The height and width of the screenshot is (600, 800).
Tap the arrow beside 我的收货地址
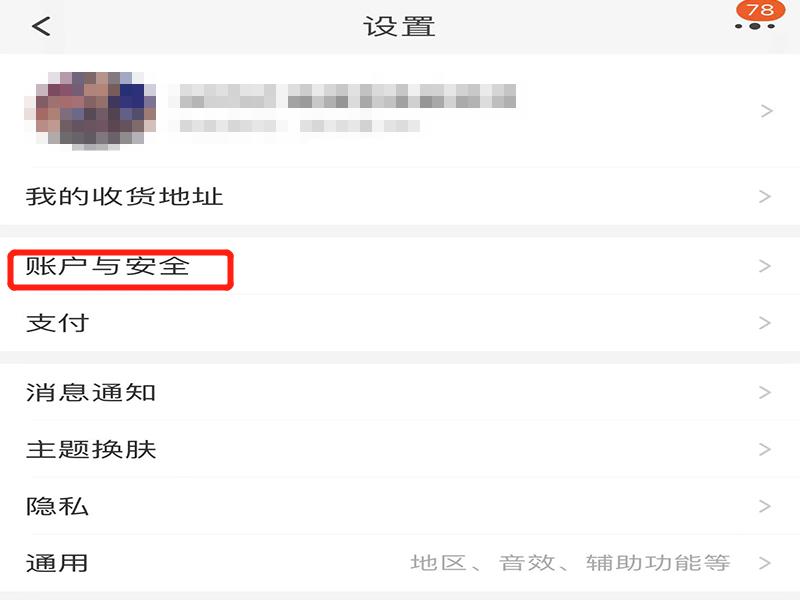764,196
